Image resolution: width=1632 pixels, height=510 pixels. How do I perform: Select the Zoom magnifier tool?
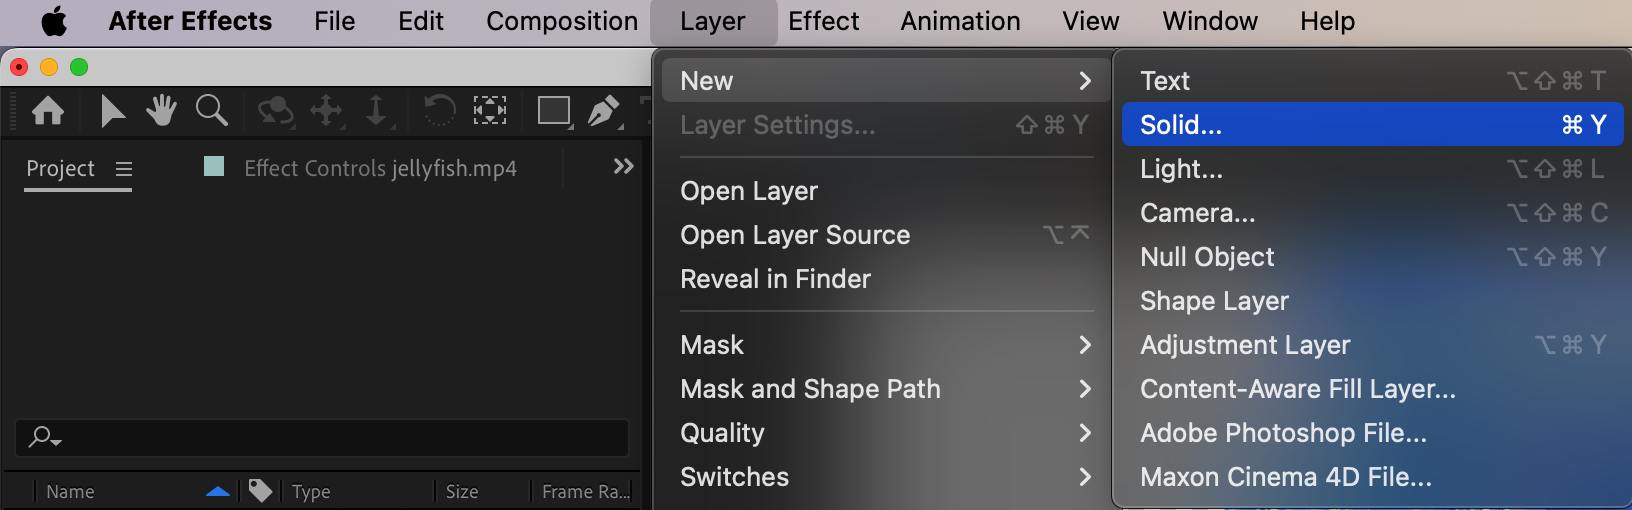click(x=211, y=110)
